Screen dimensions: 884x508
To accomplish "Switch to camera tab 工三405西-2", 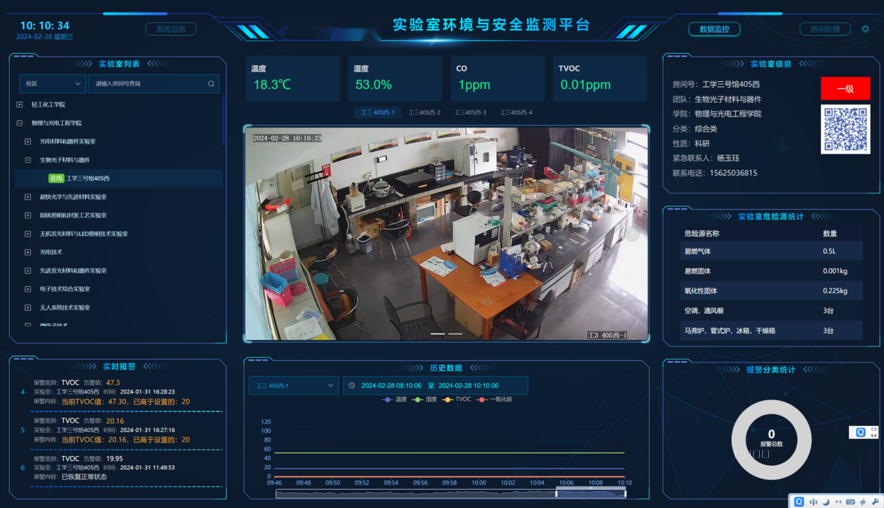I will tap(424, 113).
